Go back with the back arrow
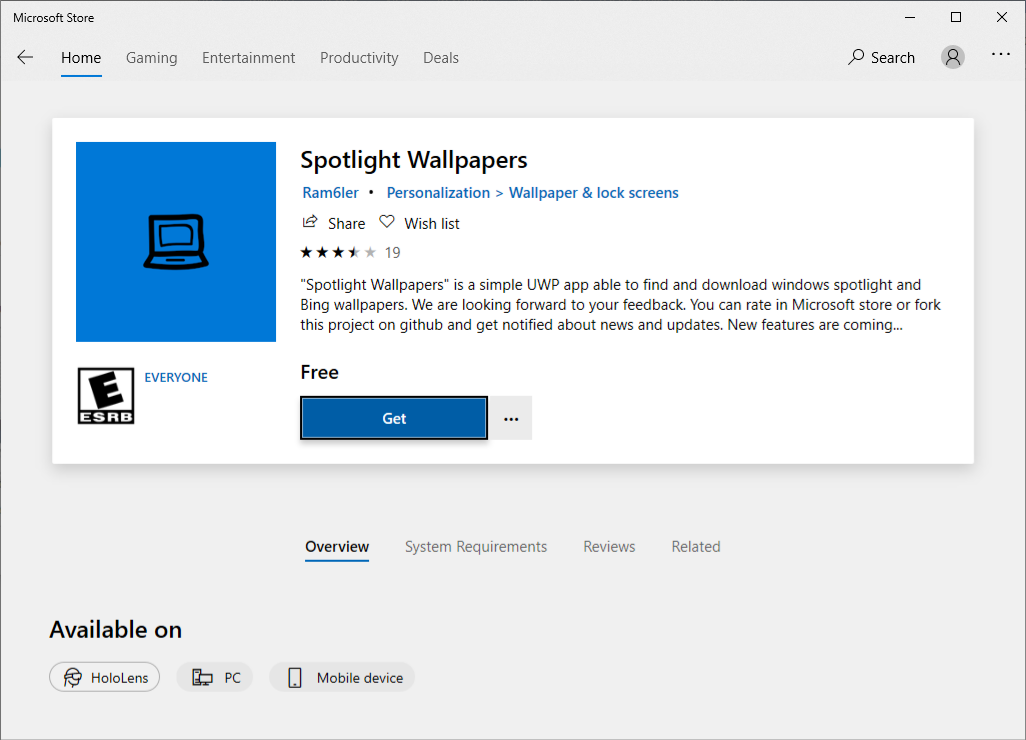The height and width of the screenshot is (740, 1026). [25, 58]
